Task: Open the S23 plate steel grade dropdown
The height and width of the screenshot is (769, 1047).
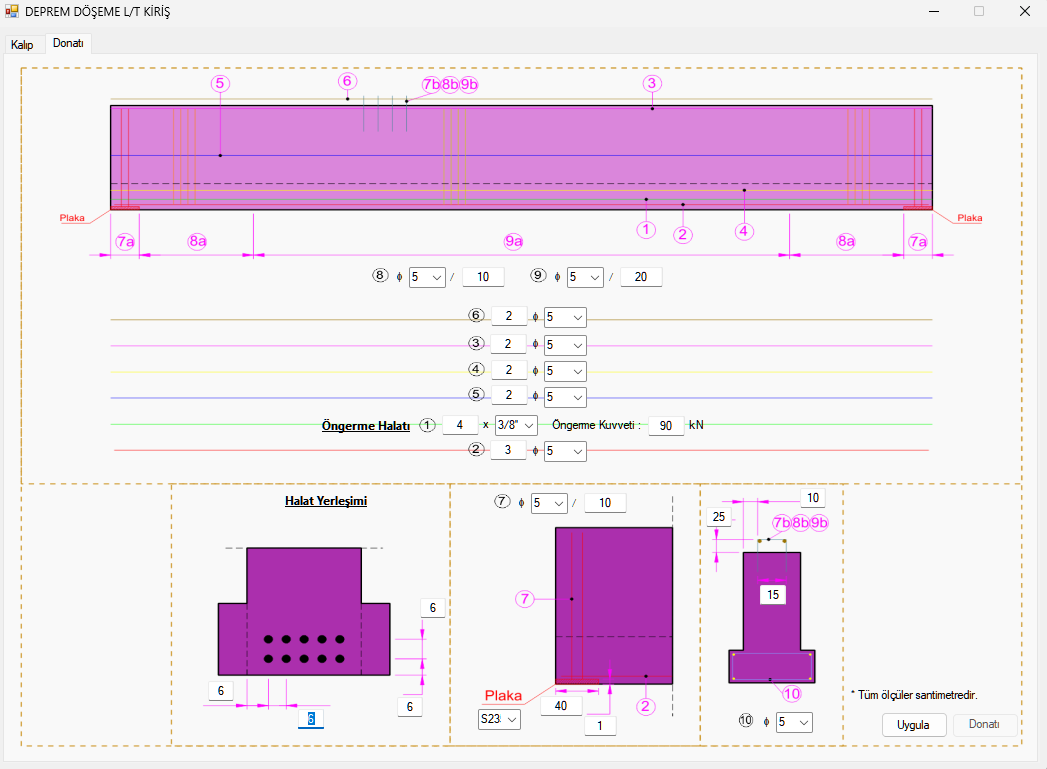Action: [x=499, y=719]
